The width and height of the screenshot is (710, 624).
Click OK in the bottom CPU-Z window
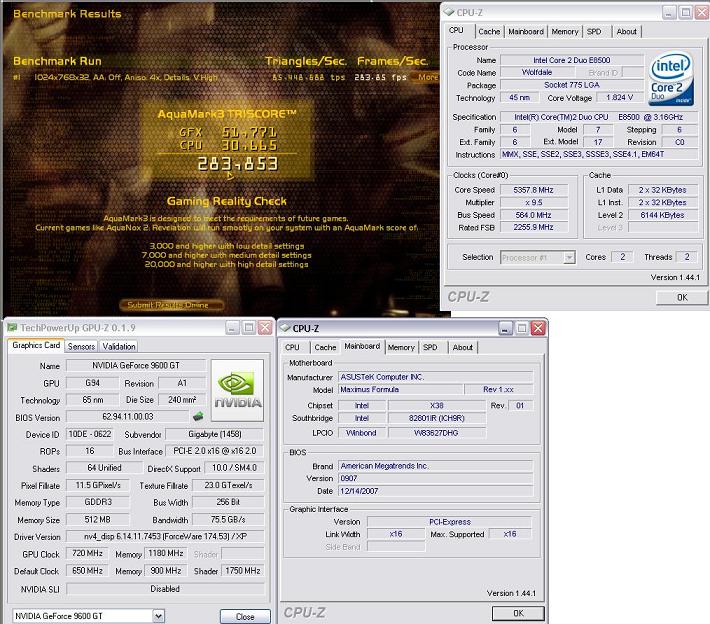(518, 613)
